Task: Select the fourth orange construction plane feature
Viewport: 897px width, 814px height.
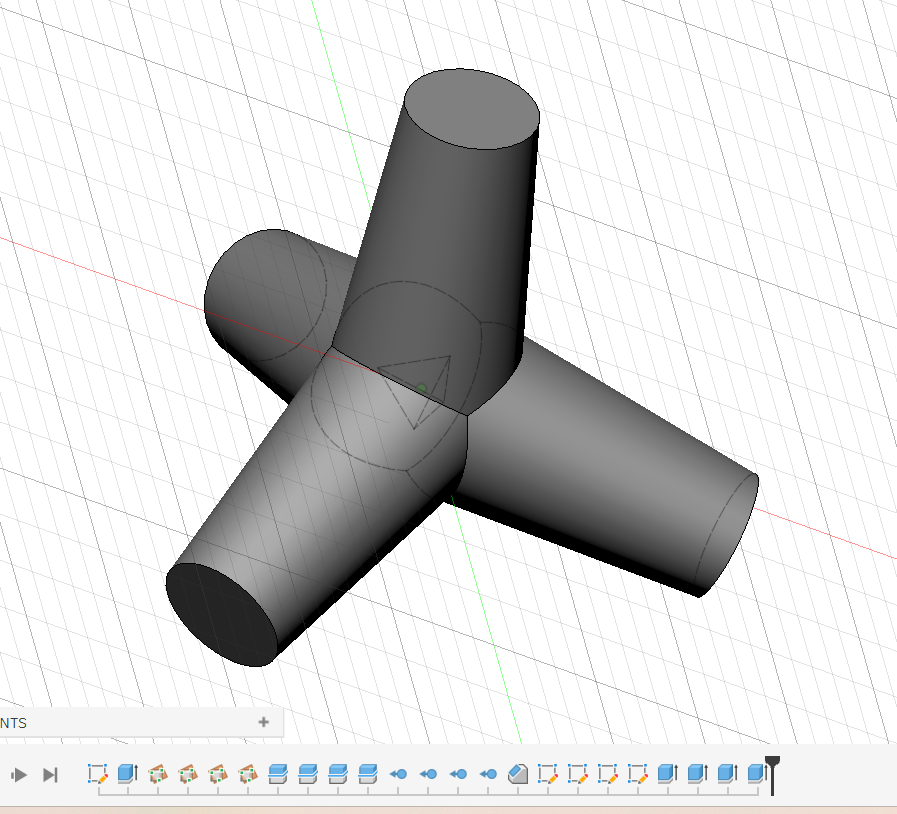Action: (248, 774)
